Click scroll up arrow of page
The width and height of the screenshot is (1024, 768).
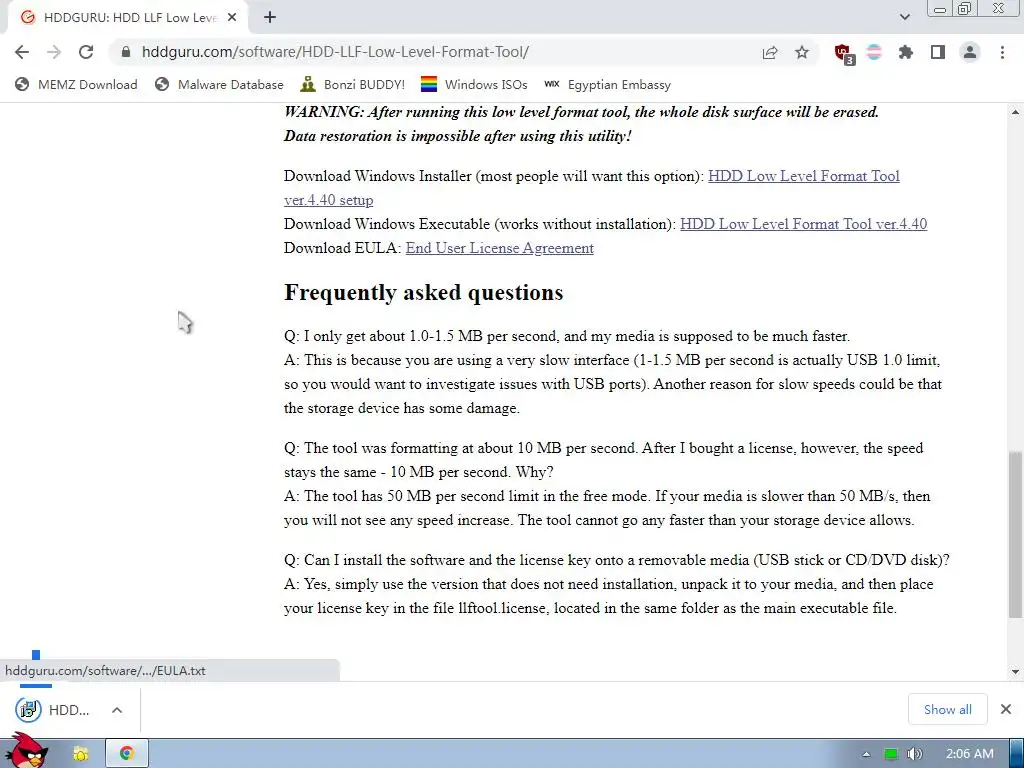pyautogui.click(x=1015, y=112)
